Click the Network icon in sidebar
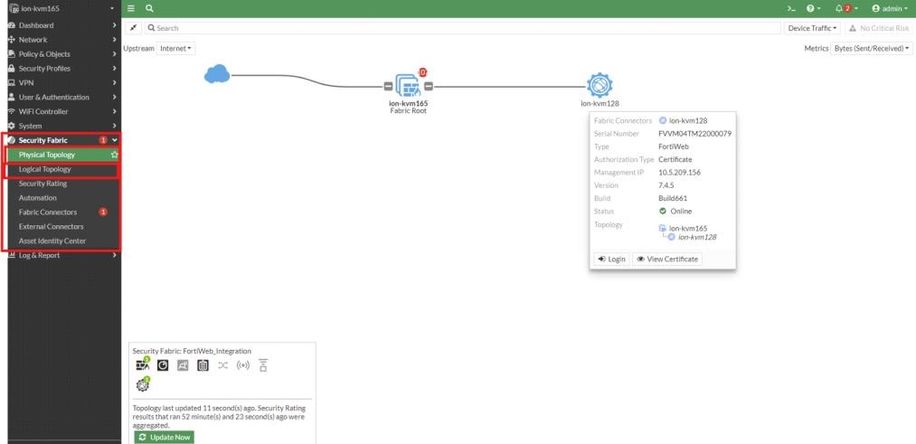This screenshot has height=444, width=916. [11, 40]
